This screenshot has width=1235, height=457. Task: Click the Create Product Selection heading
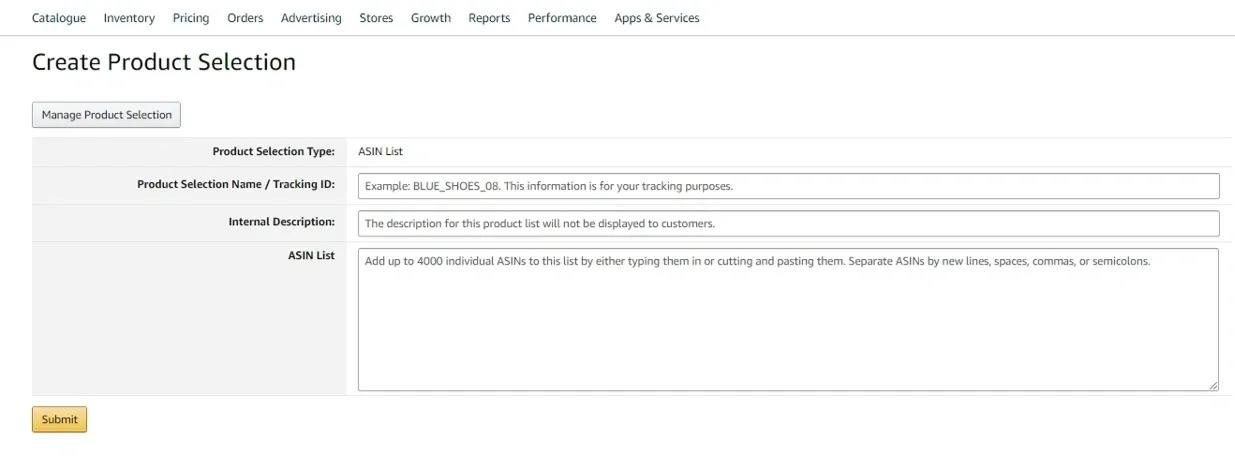click(x=164, y=62)
